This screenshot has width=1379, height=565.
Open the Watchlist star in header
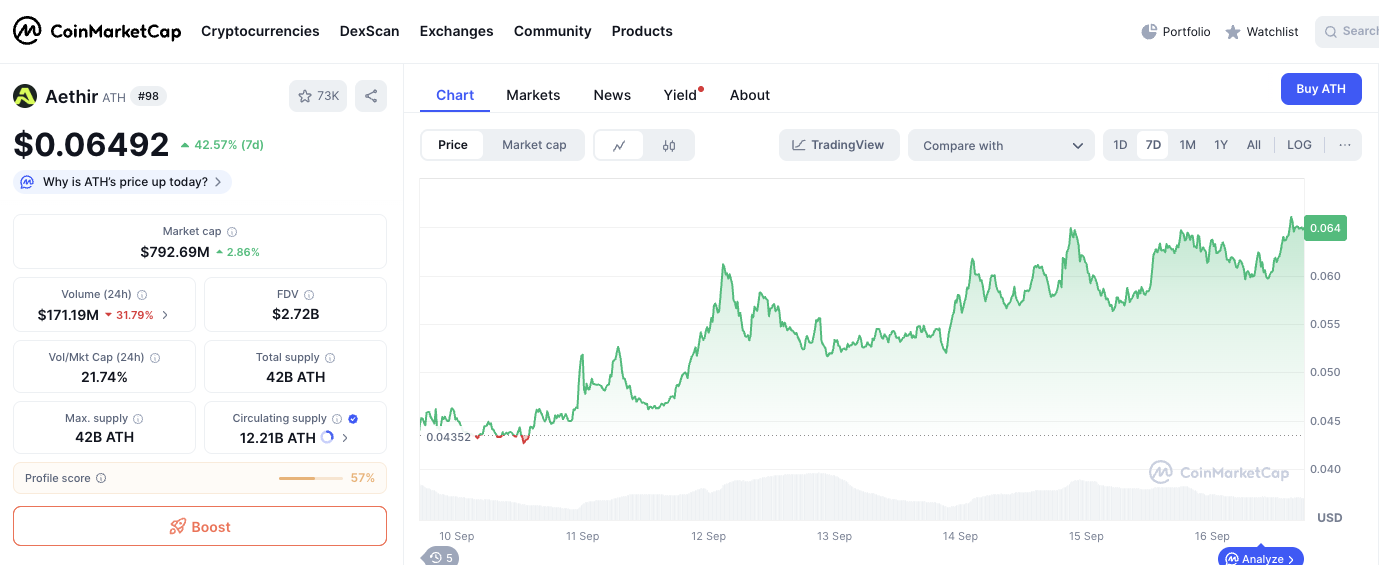tap(1233, 32)
